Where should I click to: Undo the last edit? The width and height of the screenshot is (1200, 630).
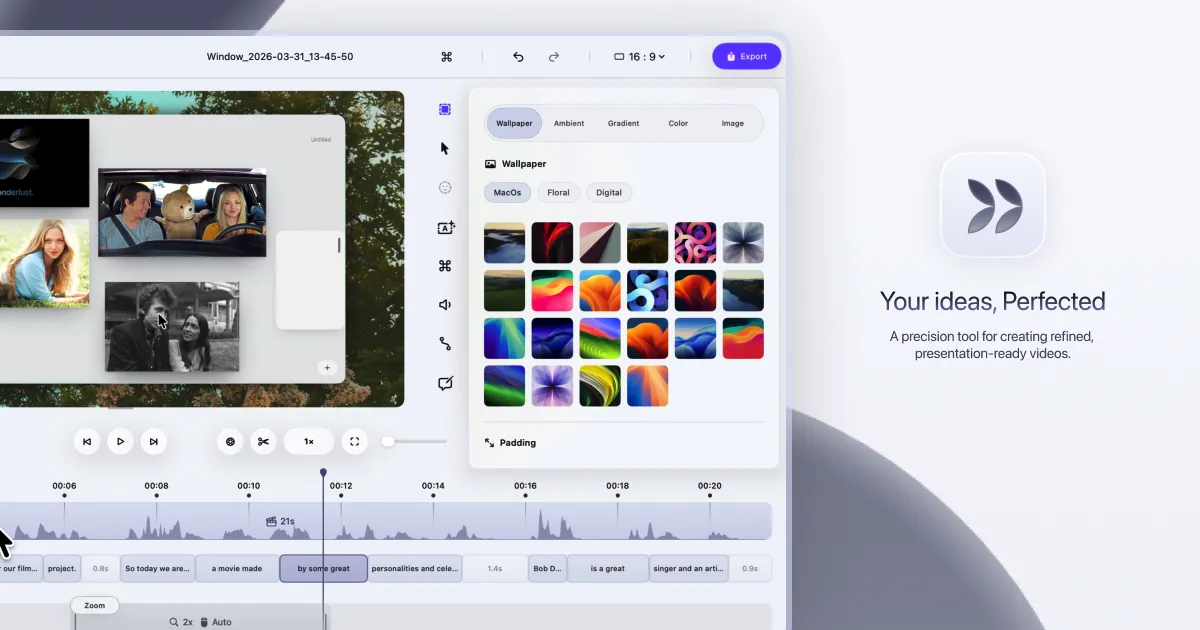[x=518, y=57]
